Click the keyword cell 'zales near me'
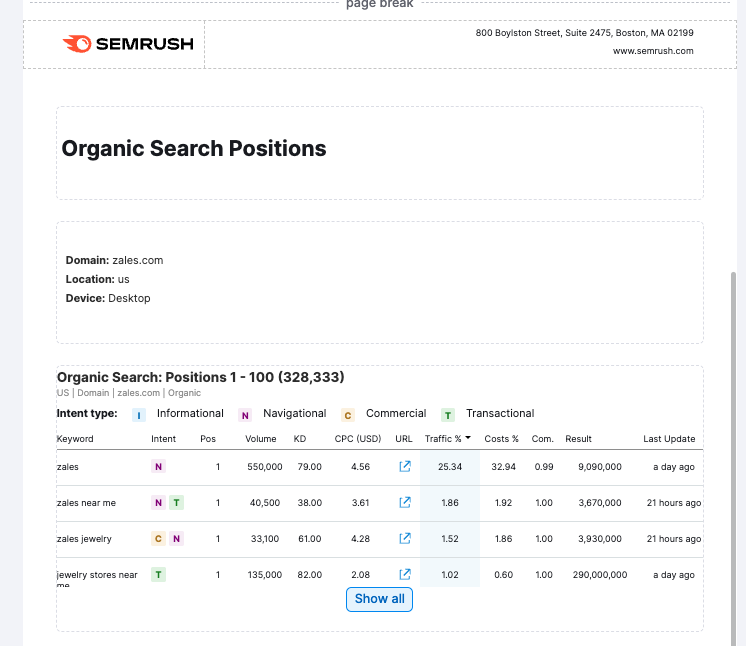The width and height of the screenshot is (746, 646). click(86, 503)
